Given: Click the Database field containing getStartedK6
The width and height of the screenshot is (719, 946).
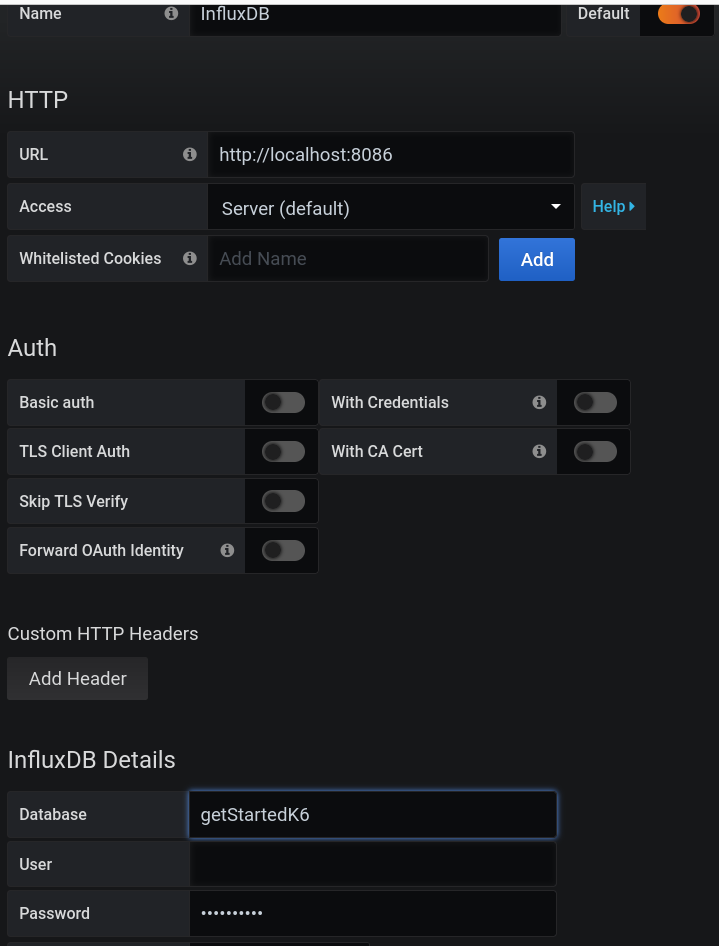Looking at the screenshot, I should tap(372, 815).
